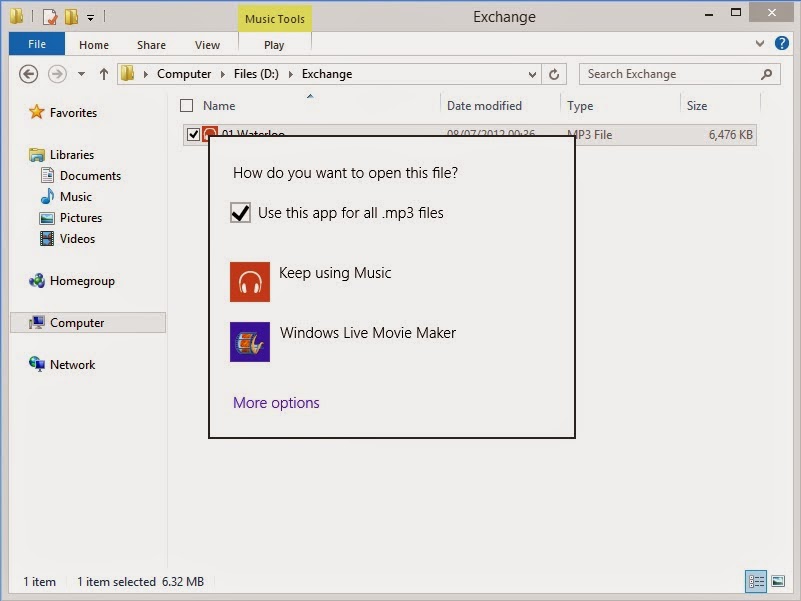This screenshot has width=801, height=601.
Task: Click the Homegroup spheres icon
Action: [37, 281]
